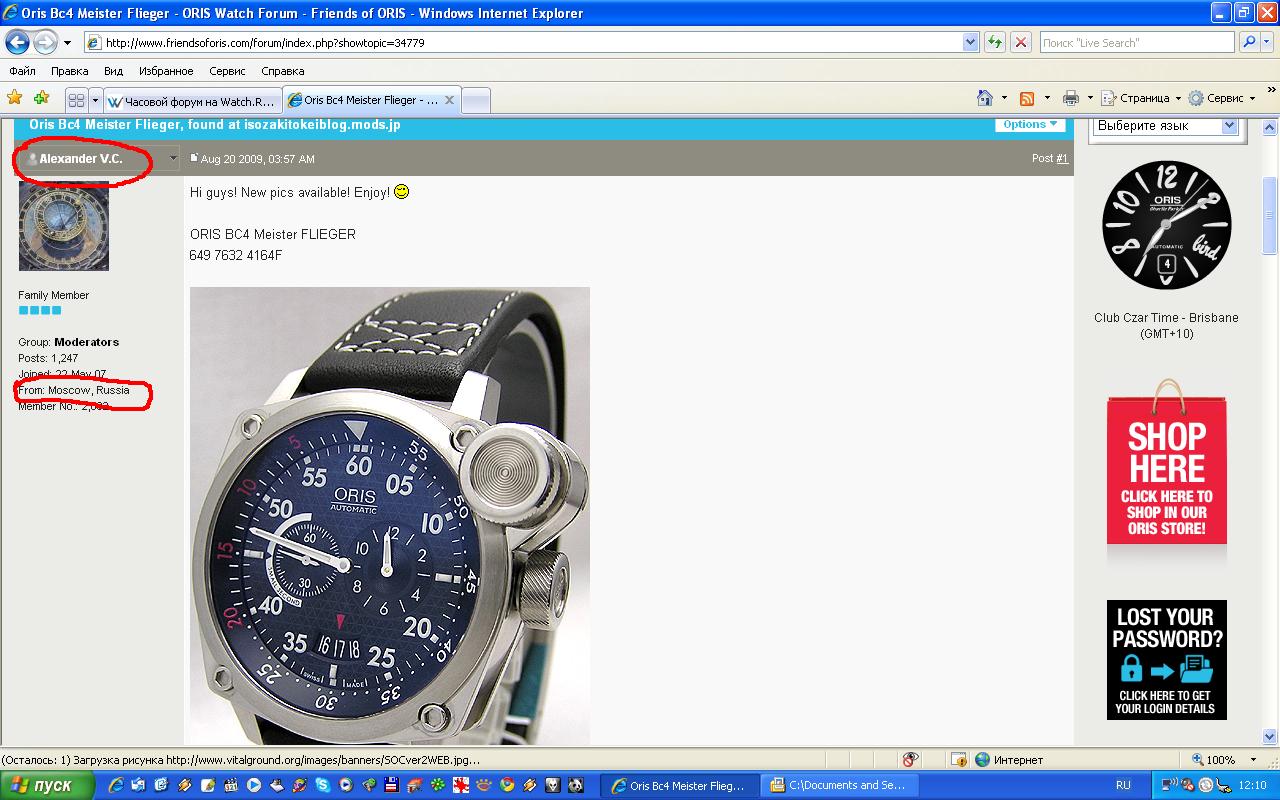This screenshot has height=800, width=1280.
Task: Open the 'Выберите язык' language dropdown
Action: tap(1167, 126)
